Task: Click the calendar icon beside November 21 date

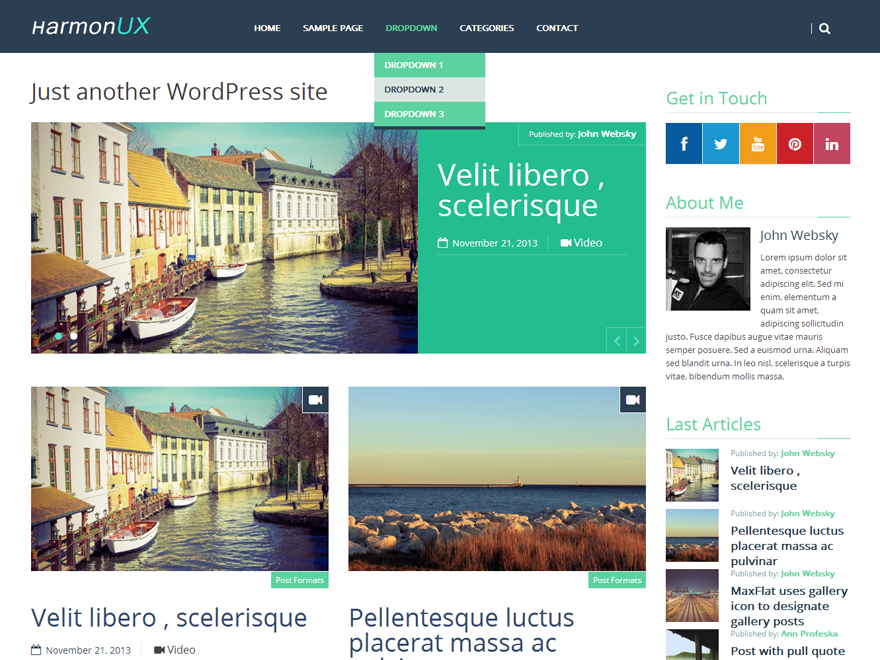Action: [x=441, y=242]
